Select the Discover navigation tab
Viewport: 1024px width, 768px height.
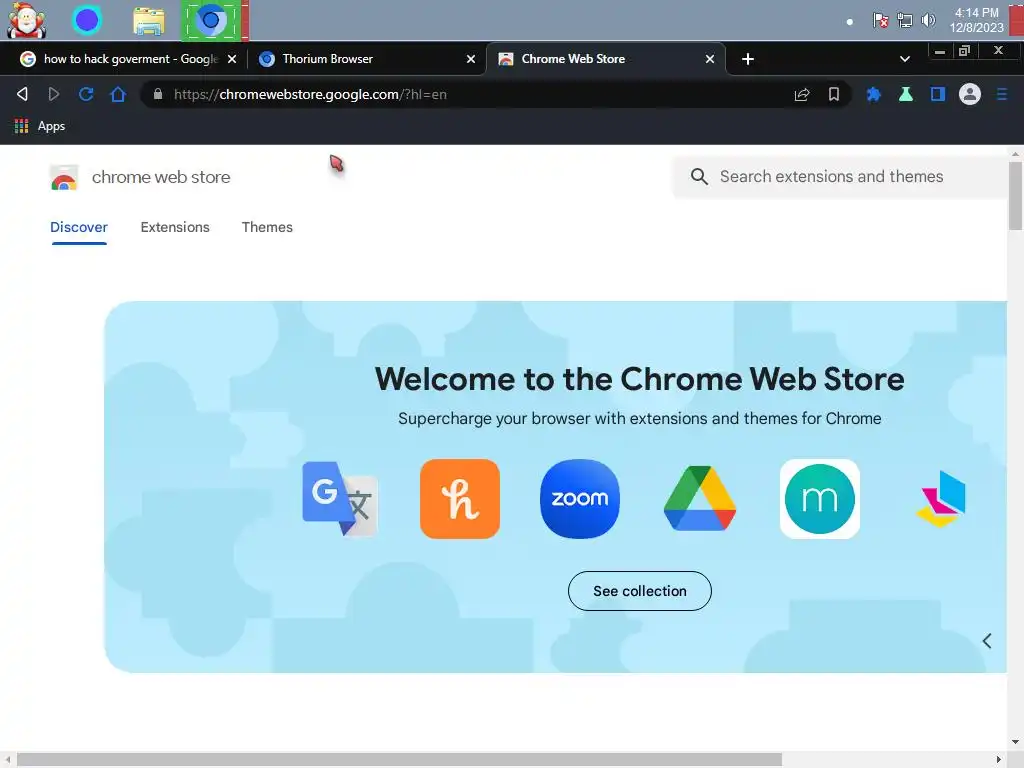pos(79,227)
